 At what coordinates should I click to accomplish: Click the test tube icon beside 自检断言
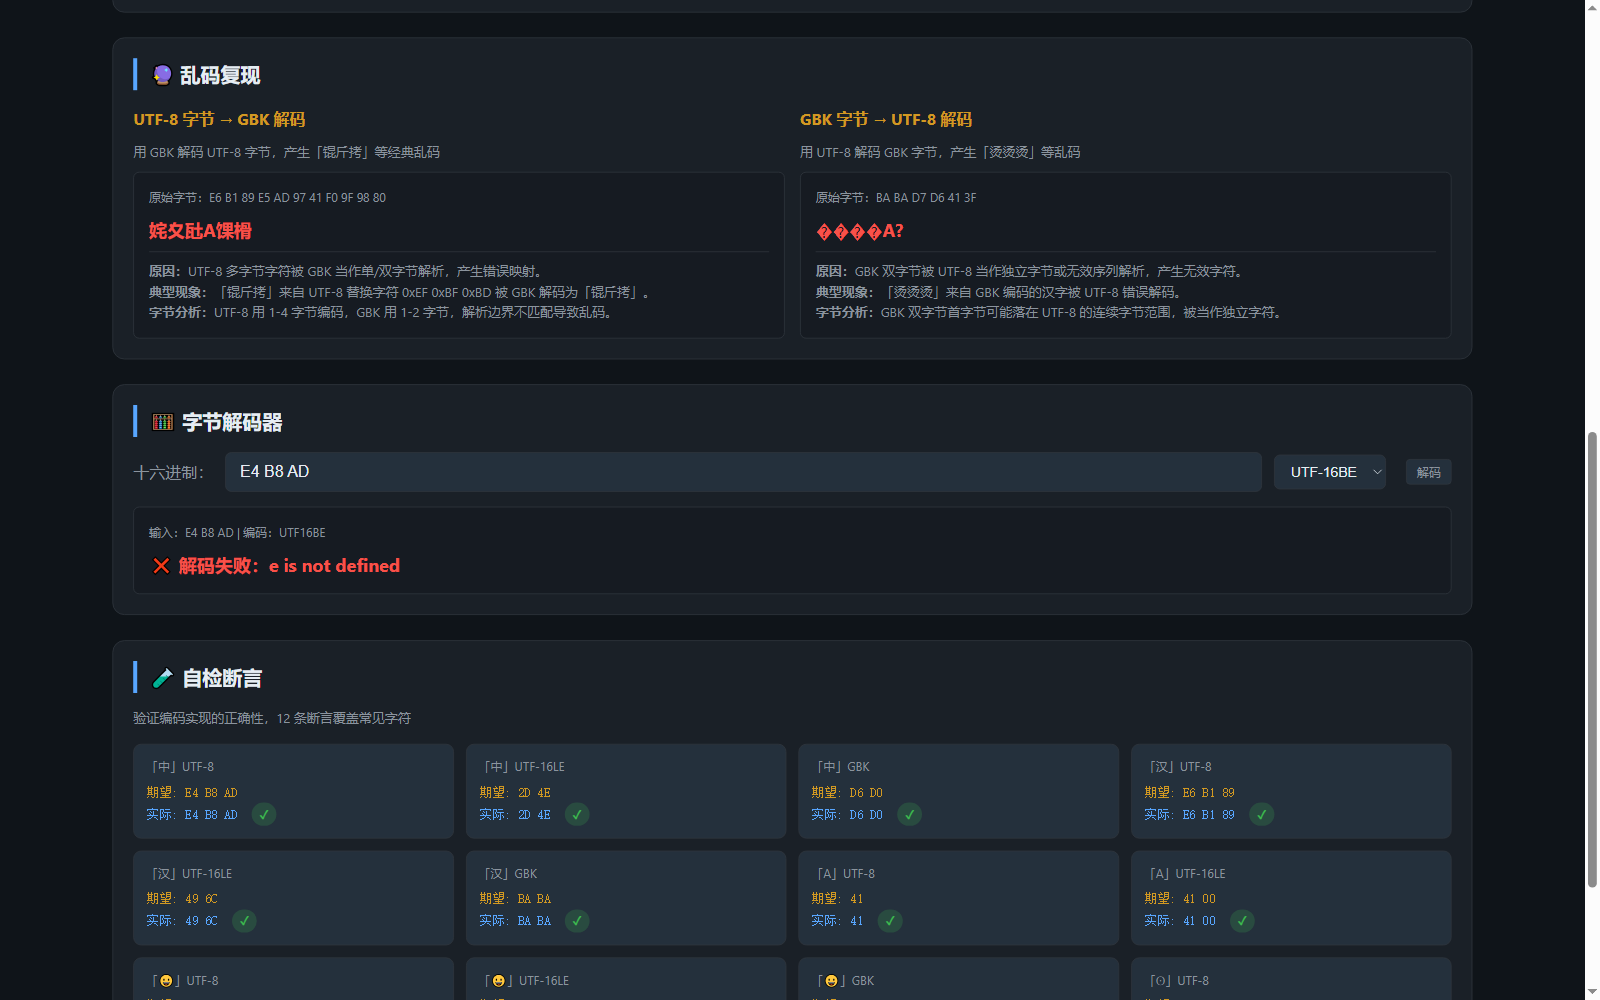163,678
